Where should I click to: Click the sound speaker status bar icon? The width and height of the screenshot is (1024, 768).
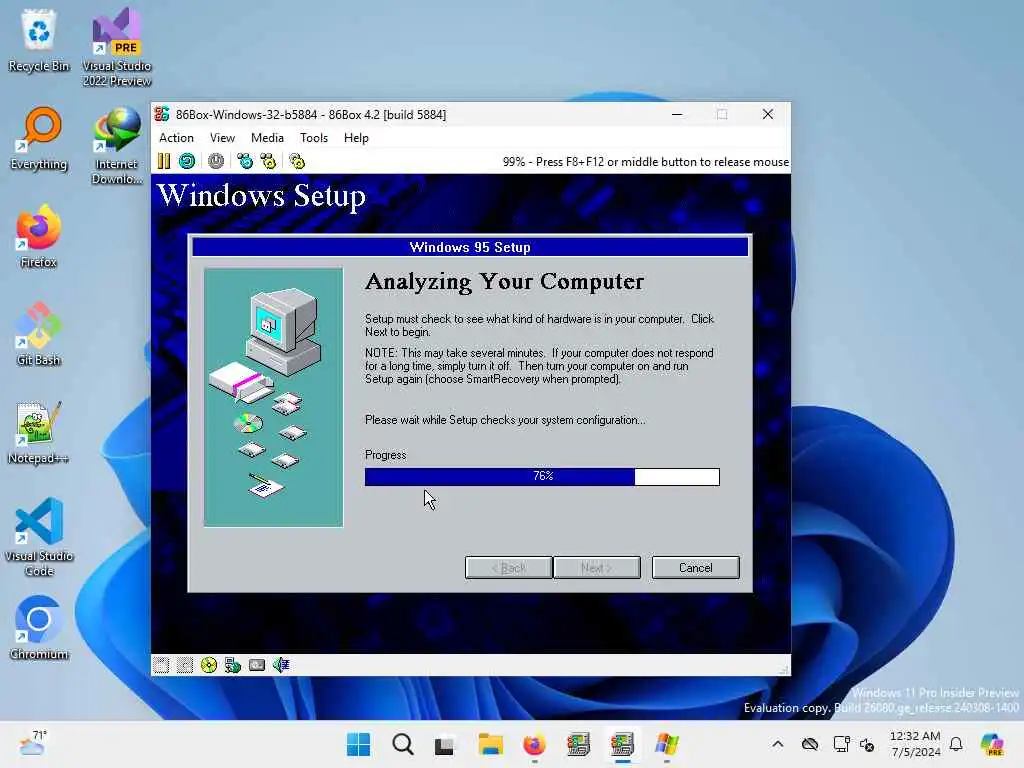click(x=281, y=665)
